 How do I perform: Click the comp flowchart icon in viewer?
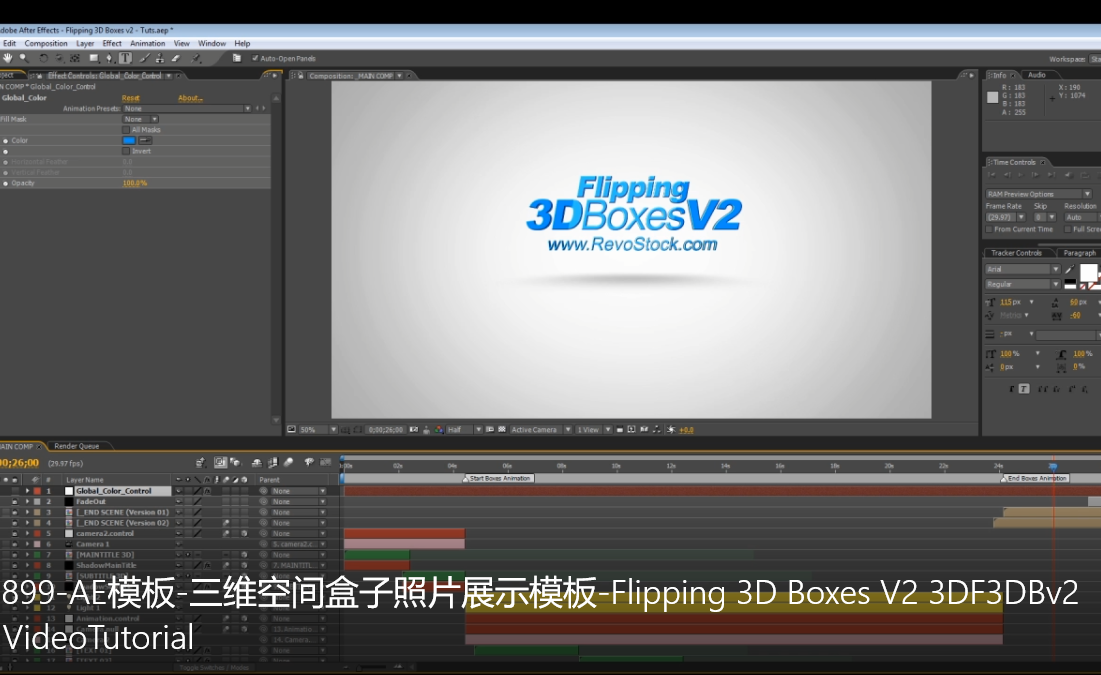pyautogui.click(x=656, y=429)
